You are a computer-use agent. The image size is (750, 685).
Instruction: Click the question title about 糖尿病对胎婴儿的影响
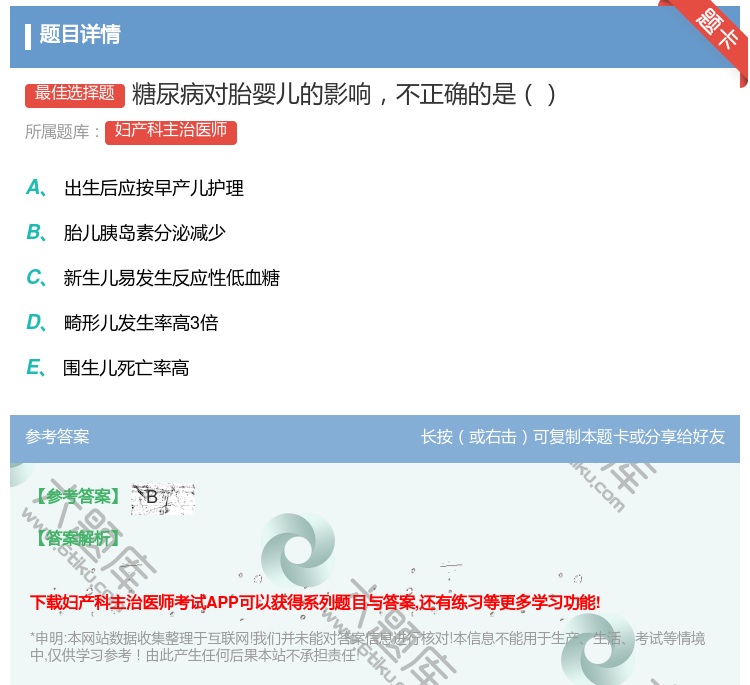tap(343, 94)
